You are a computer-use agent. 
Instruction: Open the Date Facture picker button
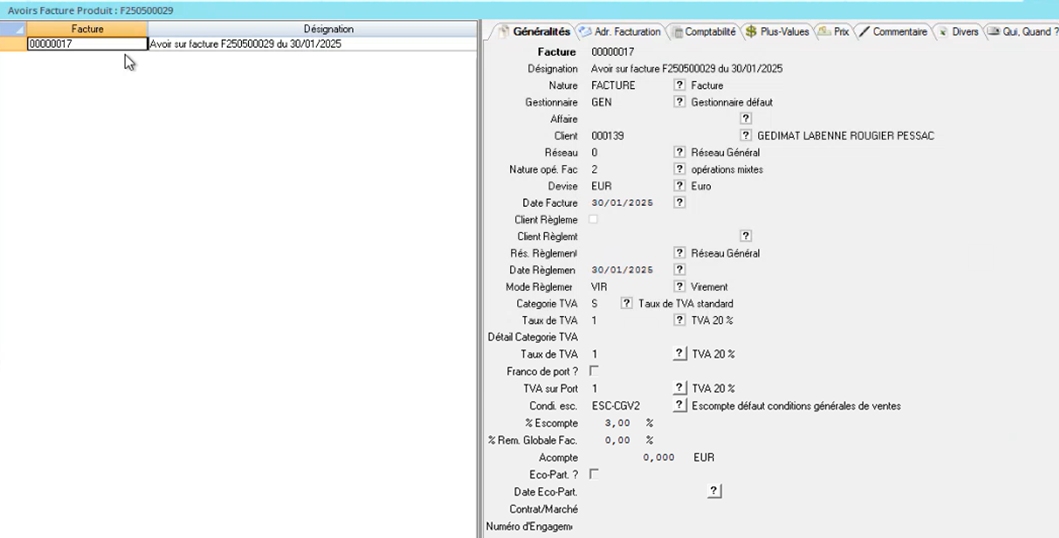coord(680,202)
